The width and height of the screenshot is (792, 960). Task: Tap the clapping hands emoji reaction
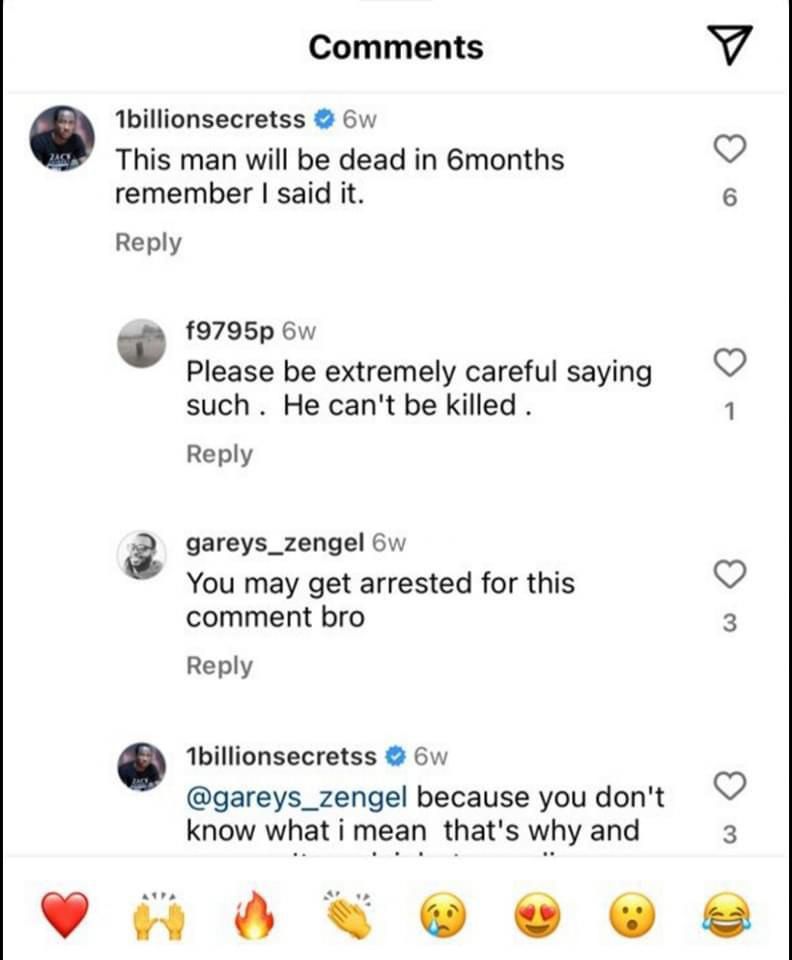pyautogui.click(x=348, y=913)
